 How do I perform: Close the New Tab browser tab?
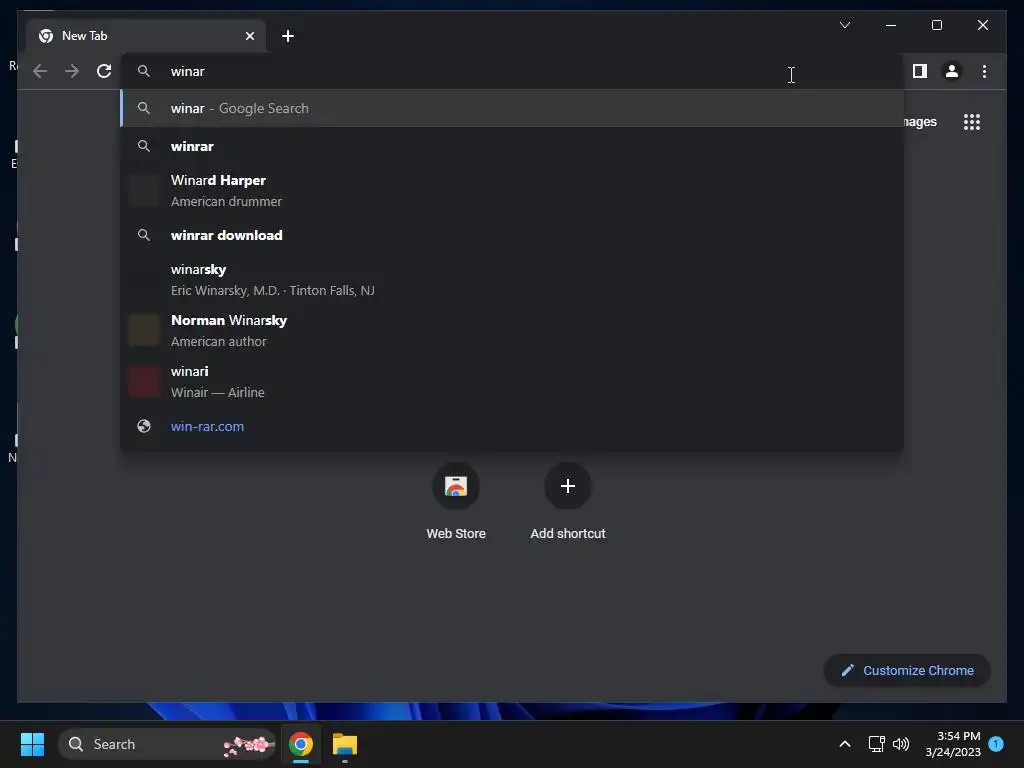(249, 36)
